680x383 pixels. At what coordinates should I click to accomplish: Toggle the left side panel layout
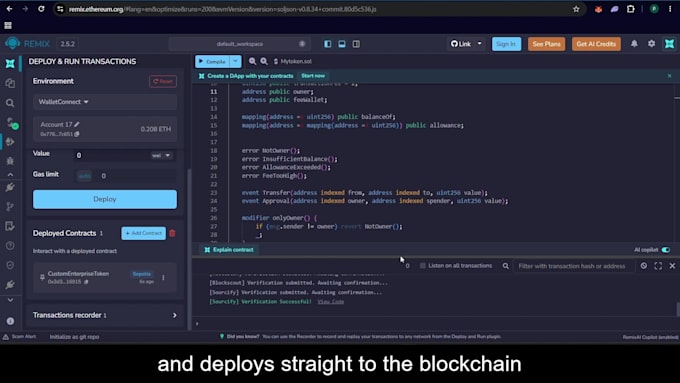pyautogui.click(x=328, y=44)
